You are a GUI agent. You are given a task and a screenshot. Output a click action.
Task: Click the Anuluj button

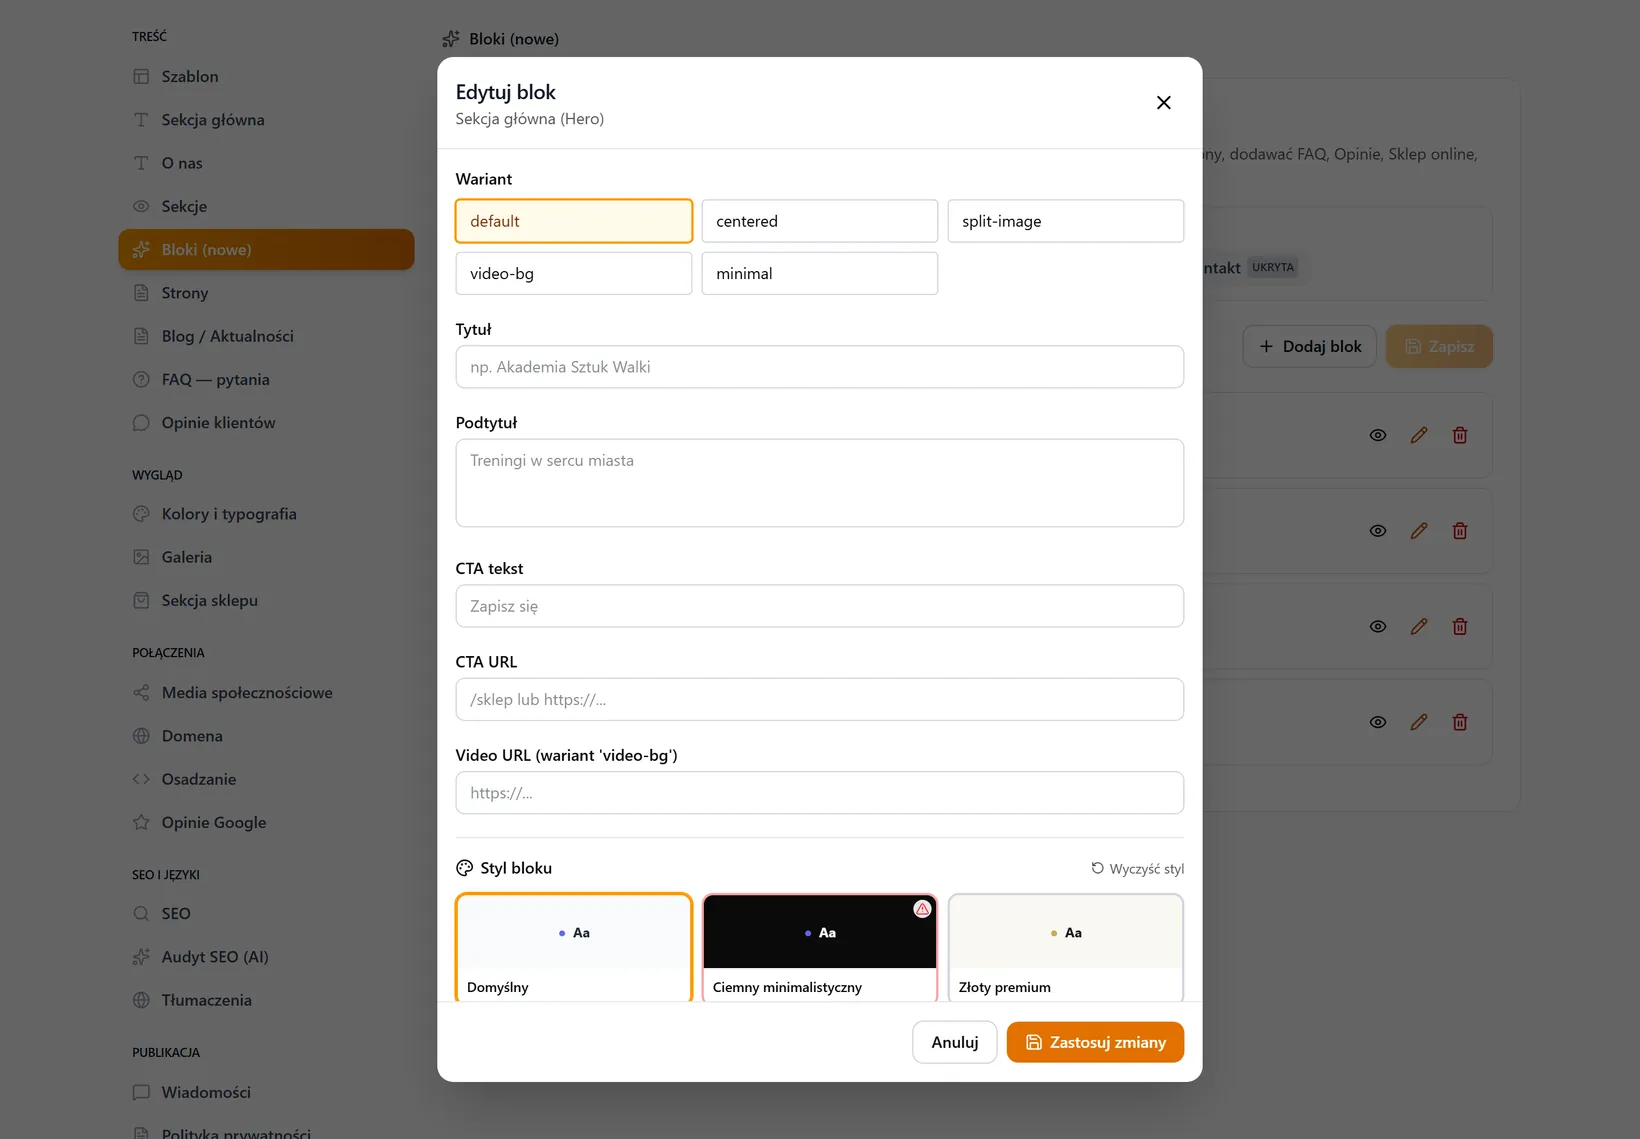(x=955, y=1042)
